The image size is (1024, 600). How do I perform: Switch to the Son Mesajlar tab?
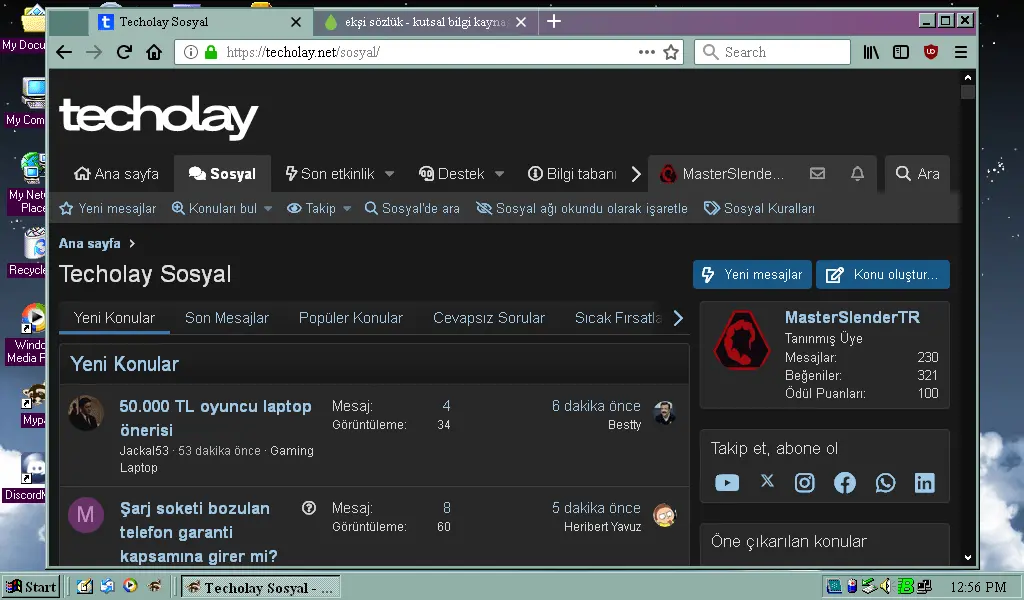tap(227, 318)
